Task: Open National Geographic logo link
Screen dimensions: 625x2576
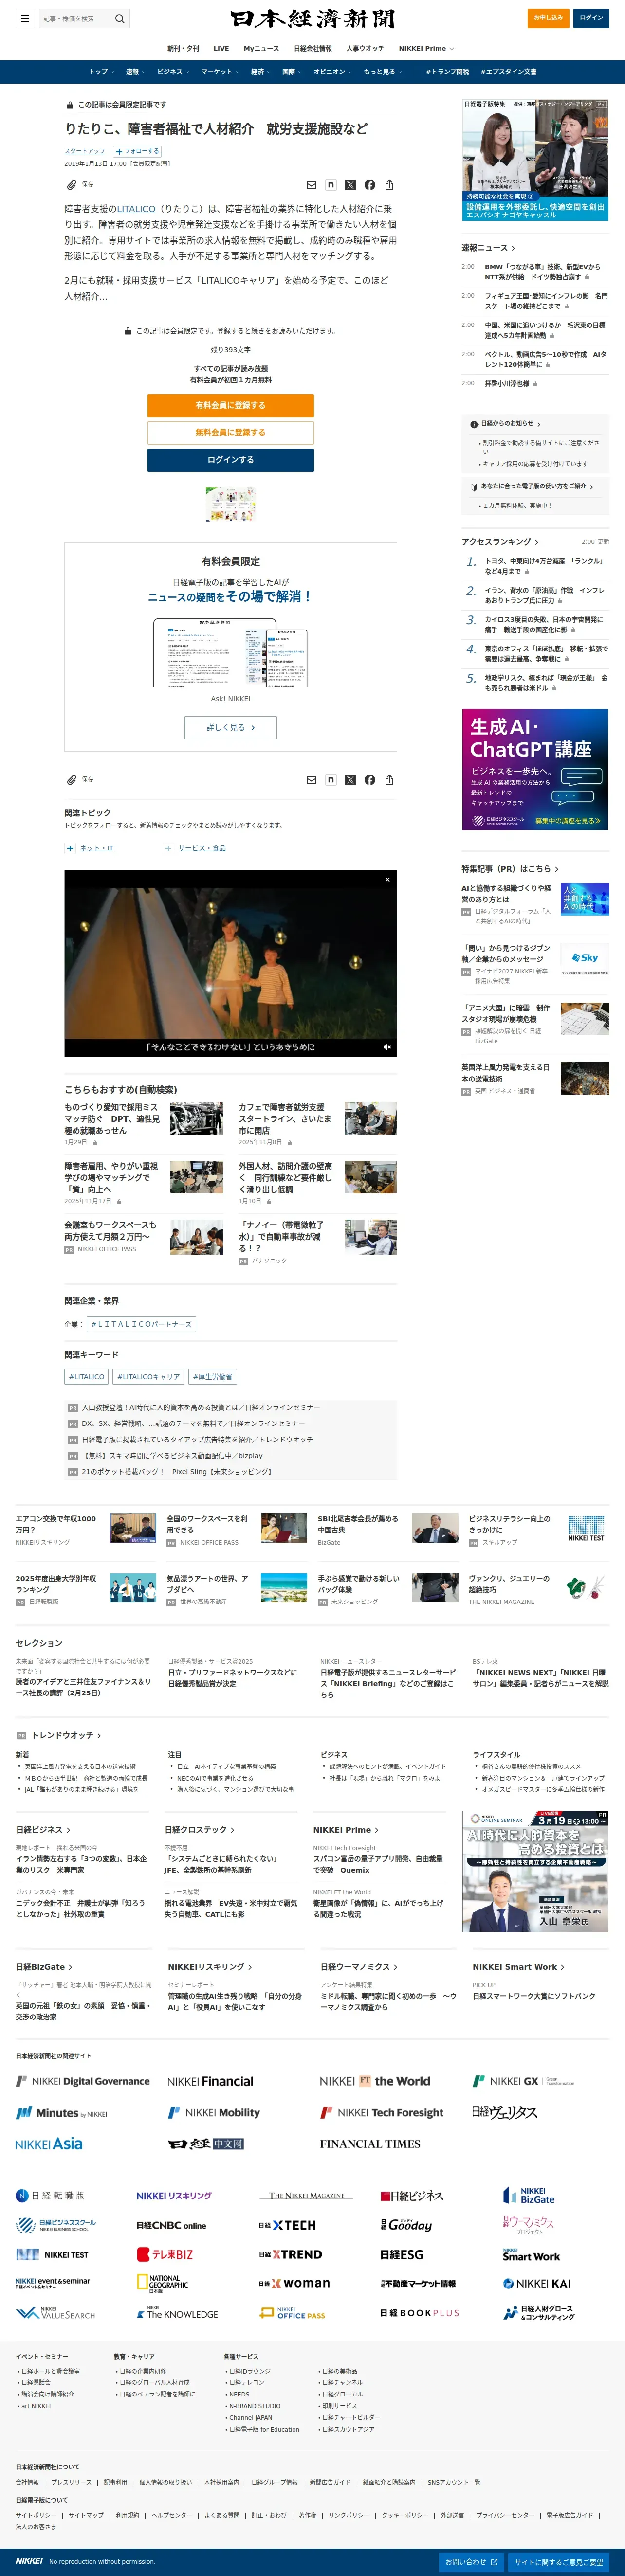Action: click(x=162, y=2283)
